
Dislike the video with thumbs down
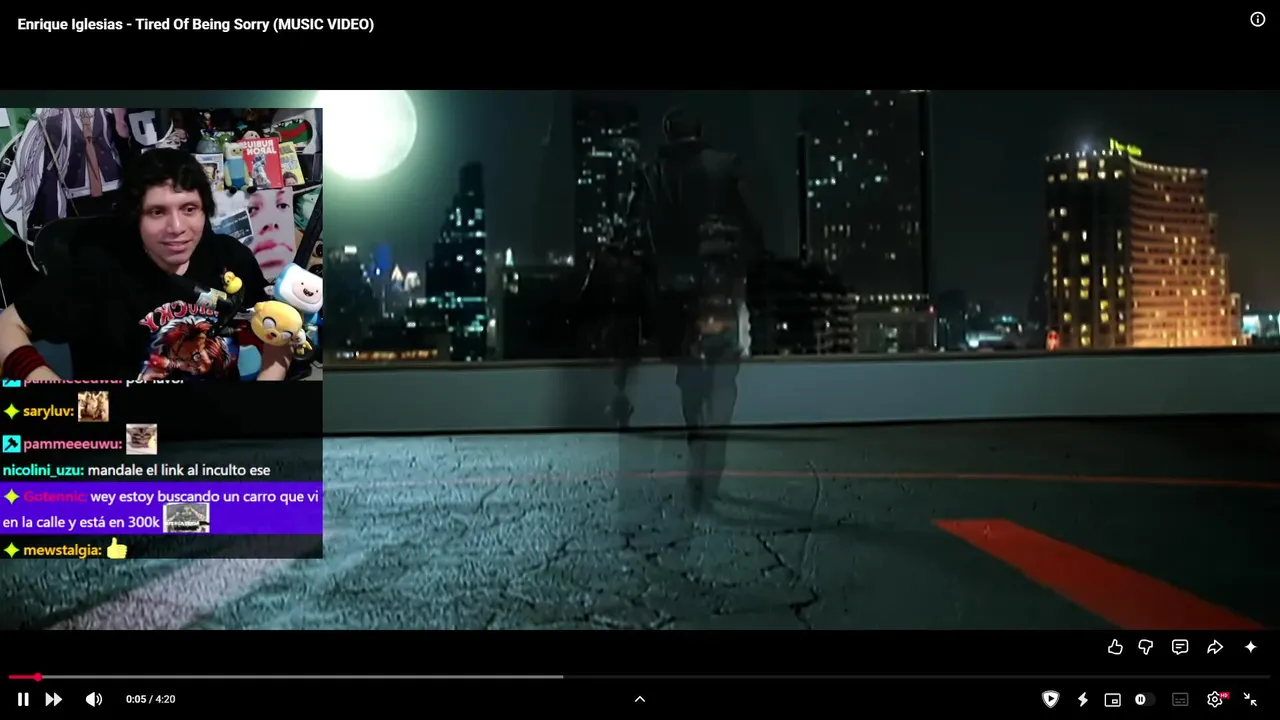(1146, 647)
